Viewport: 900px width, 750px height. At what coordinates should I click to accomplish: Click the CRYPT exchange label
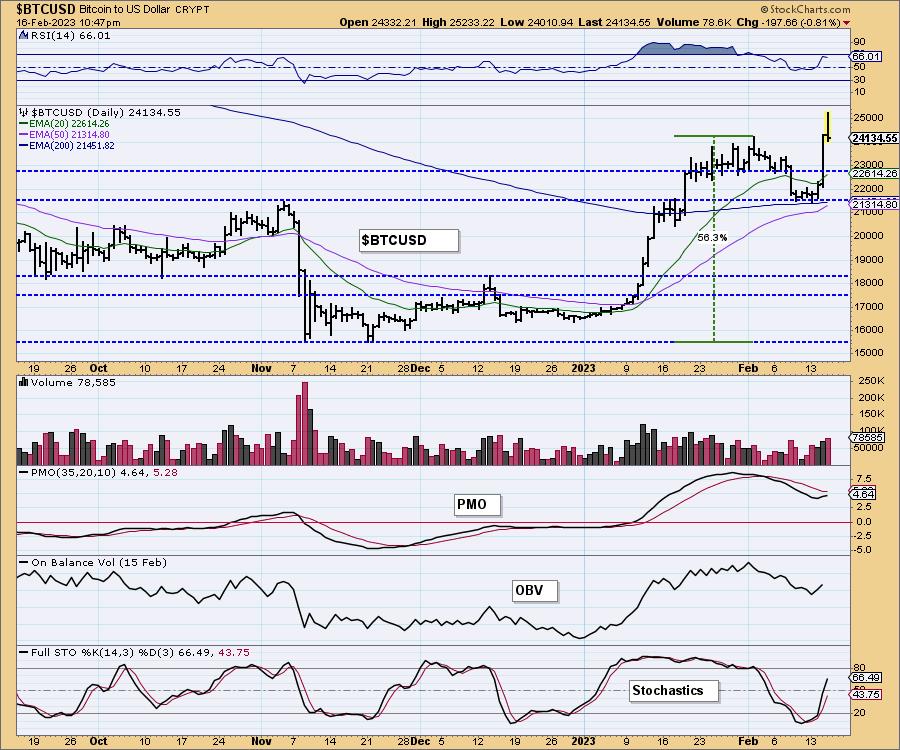point(190,10)
